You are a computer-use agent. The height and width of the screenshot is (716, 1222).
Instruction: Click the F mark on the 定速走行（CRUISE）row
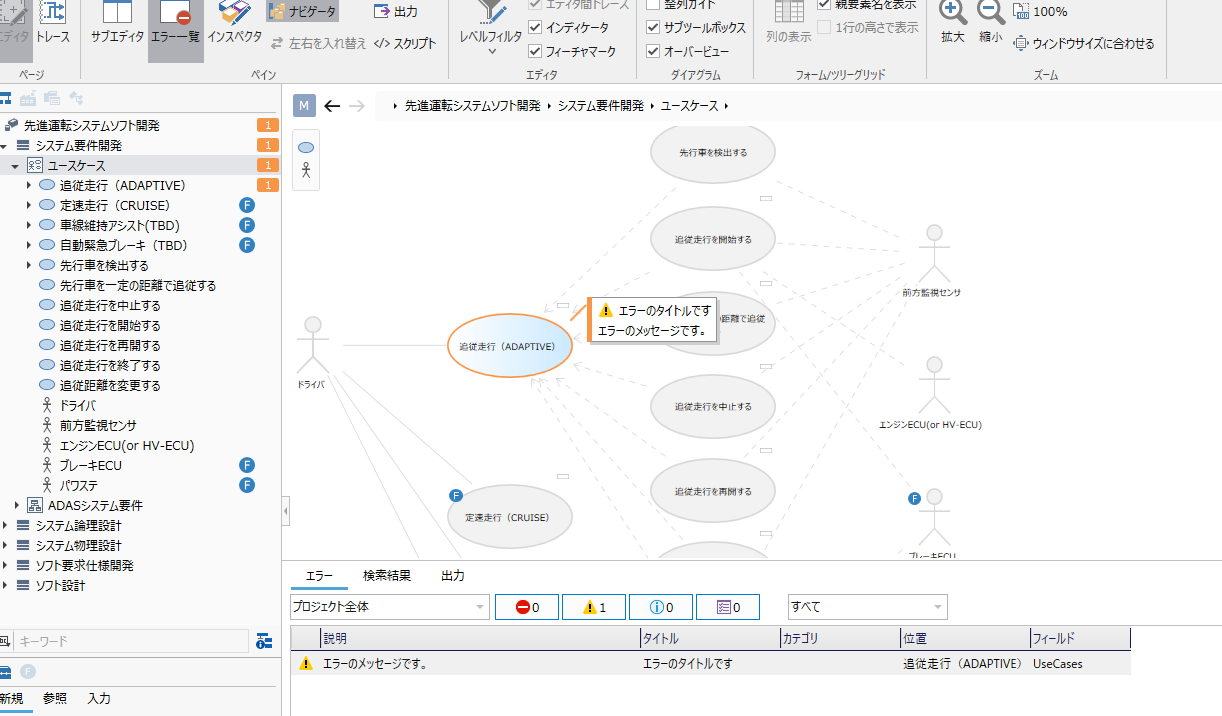[x=247, y=205]
